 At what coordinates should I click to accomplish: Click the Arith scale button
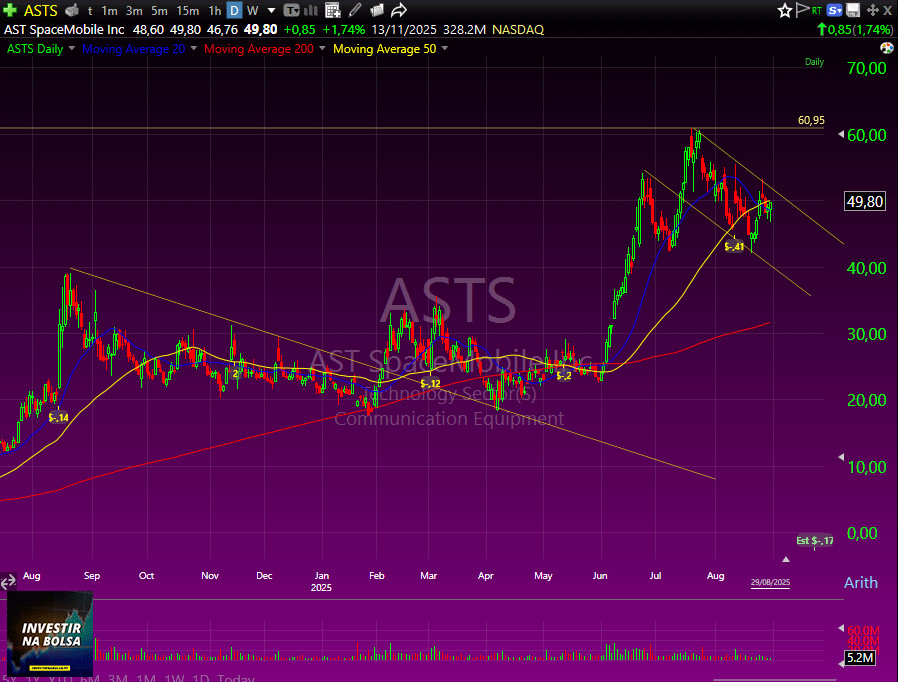[860, 582]
